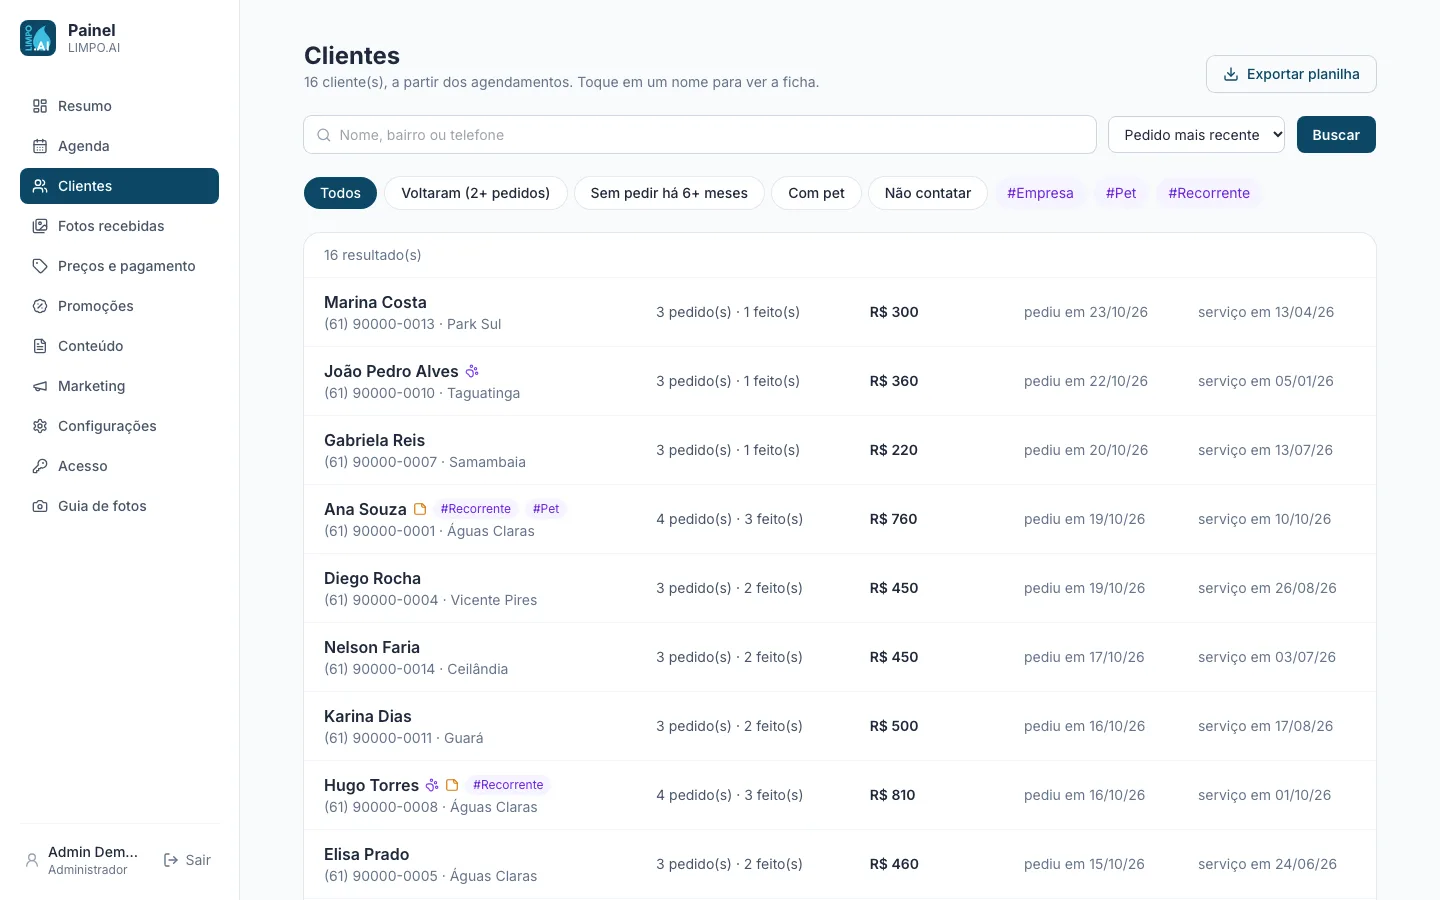Viewport: 1440px width, 900px height.
Task: Open Nelson Faria client record
Action: [840, 657]
